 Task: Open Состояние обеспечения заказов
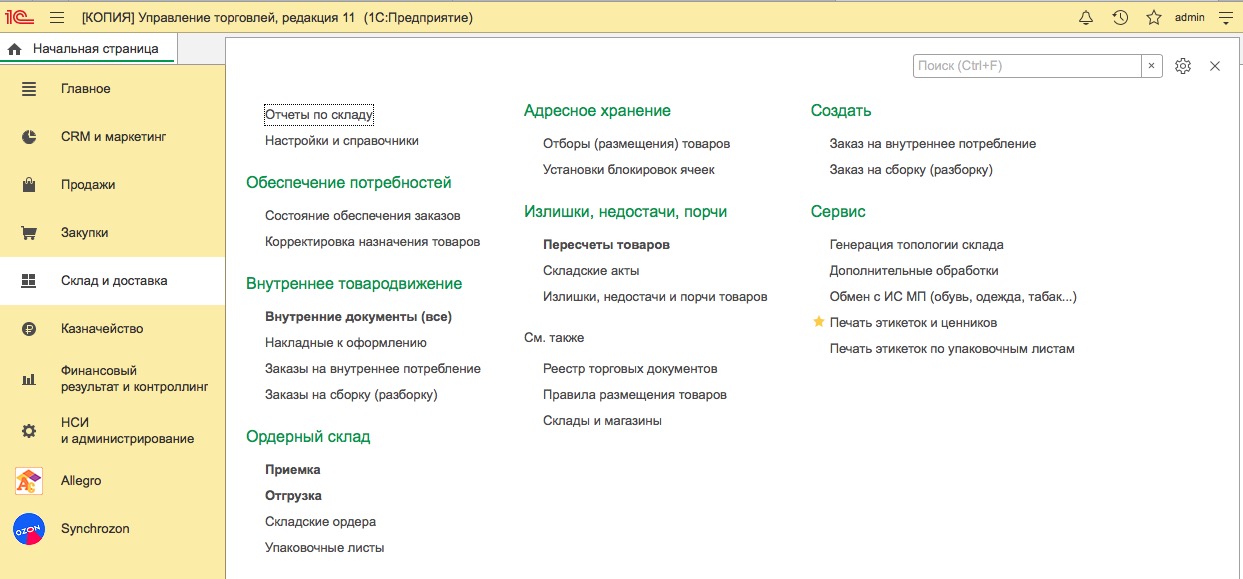click(363, 215)
